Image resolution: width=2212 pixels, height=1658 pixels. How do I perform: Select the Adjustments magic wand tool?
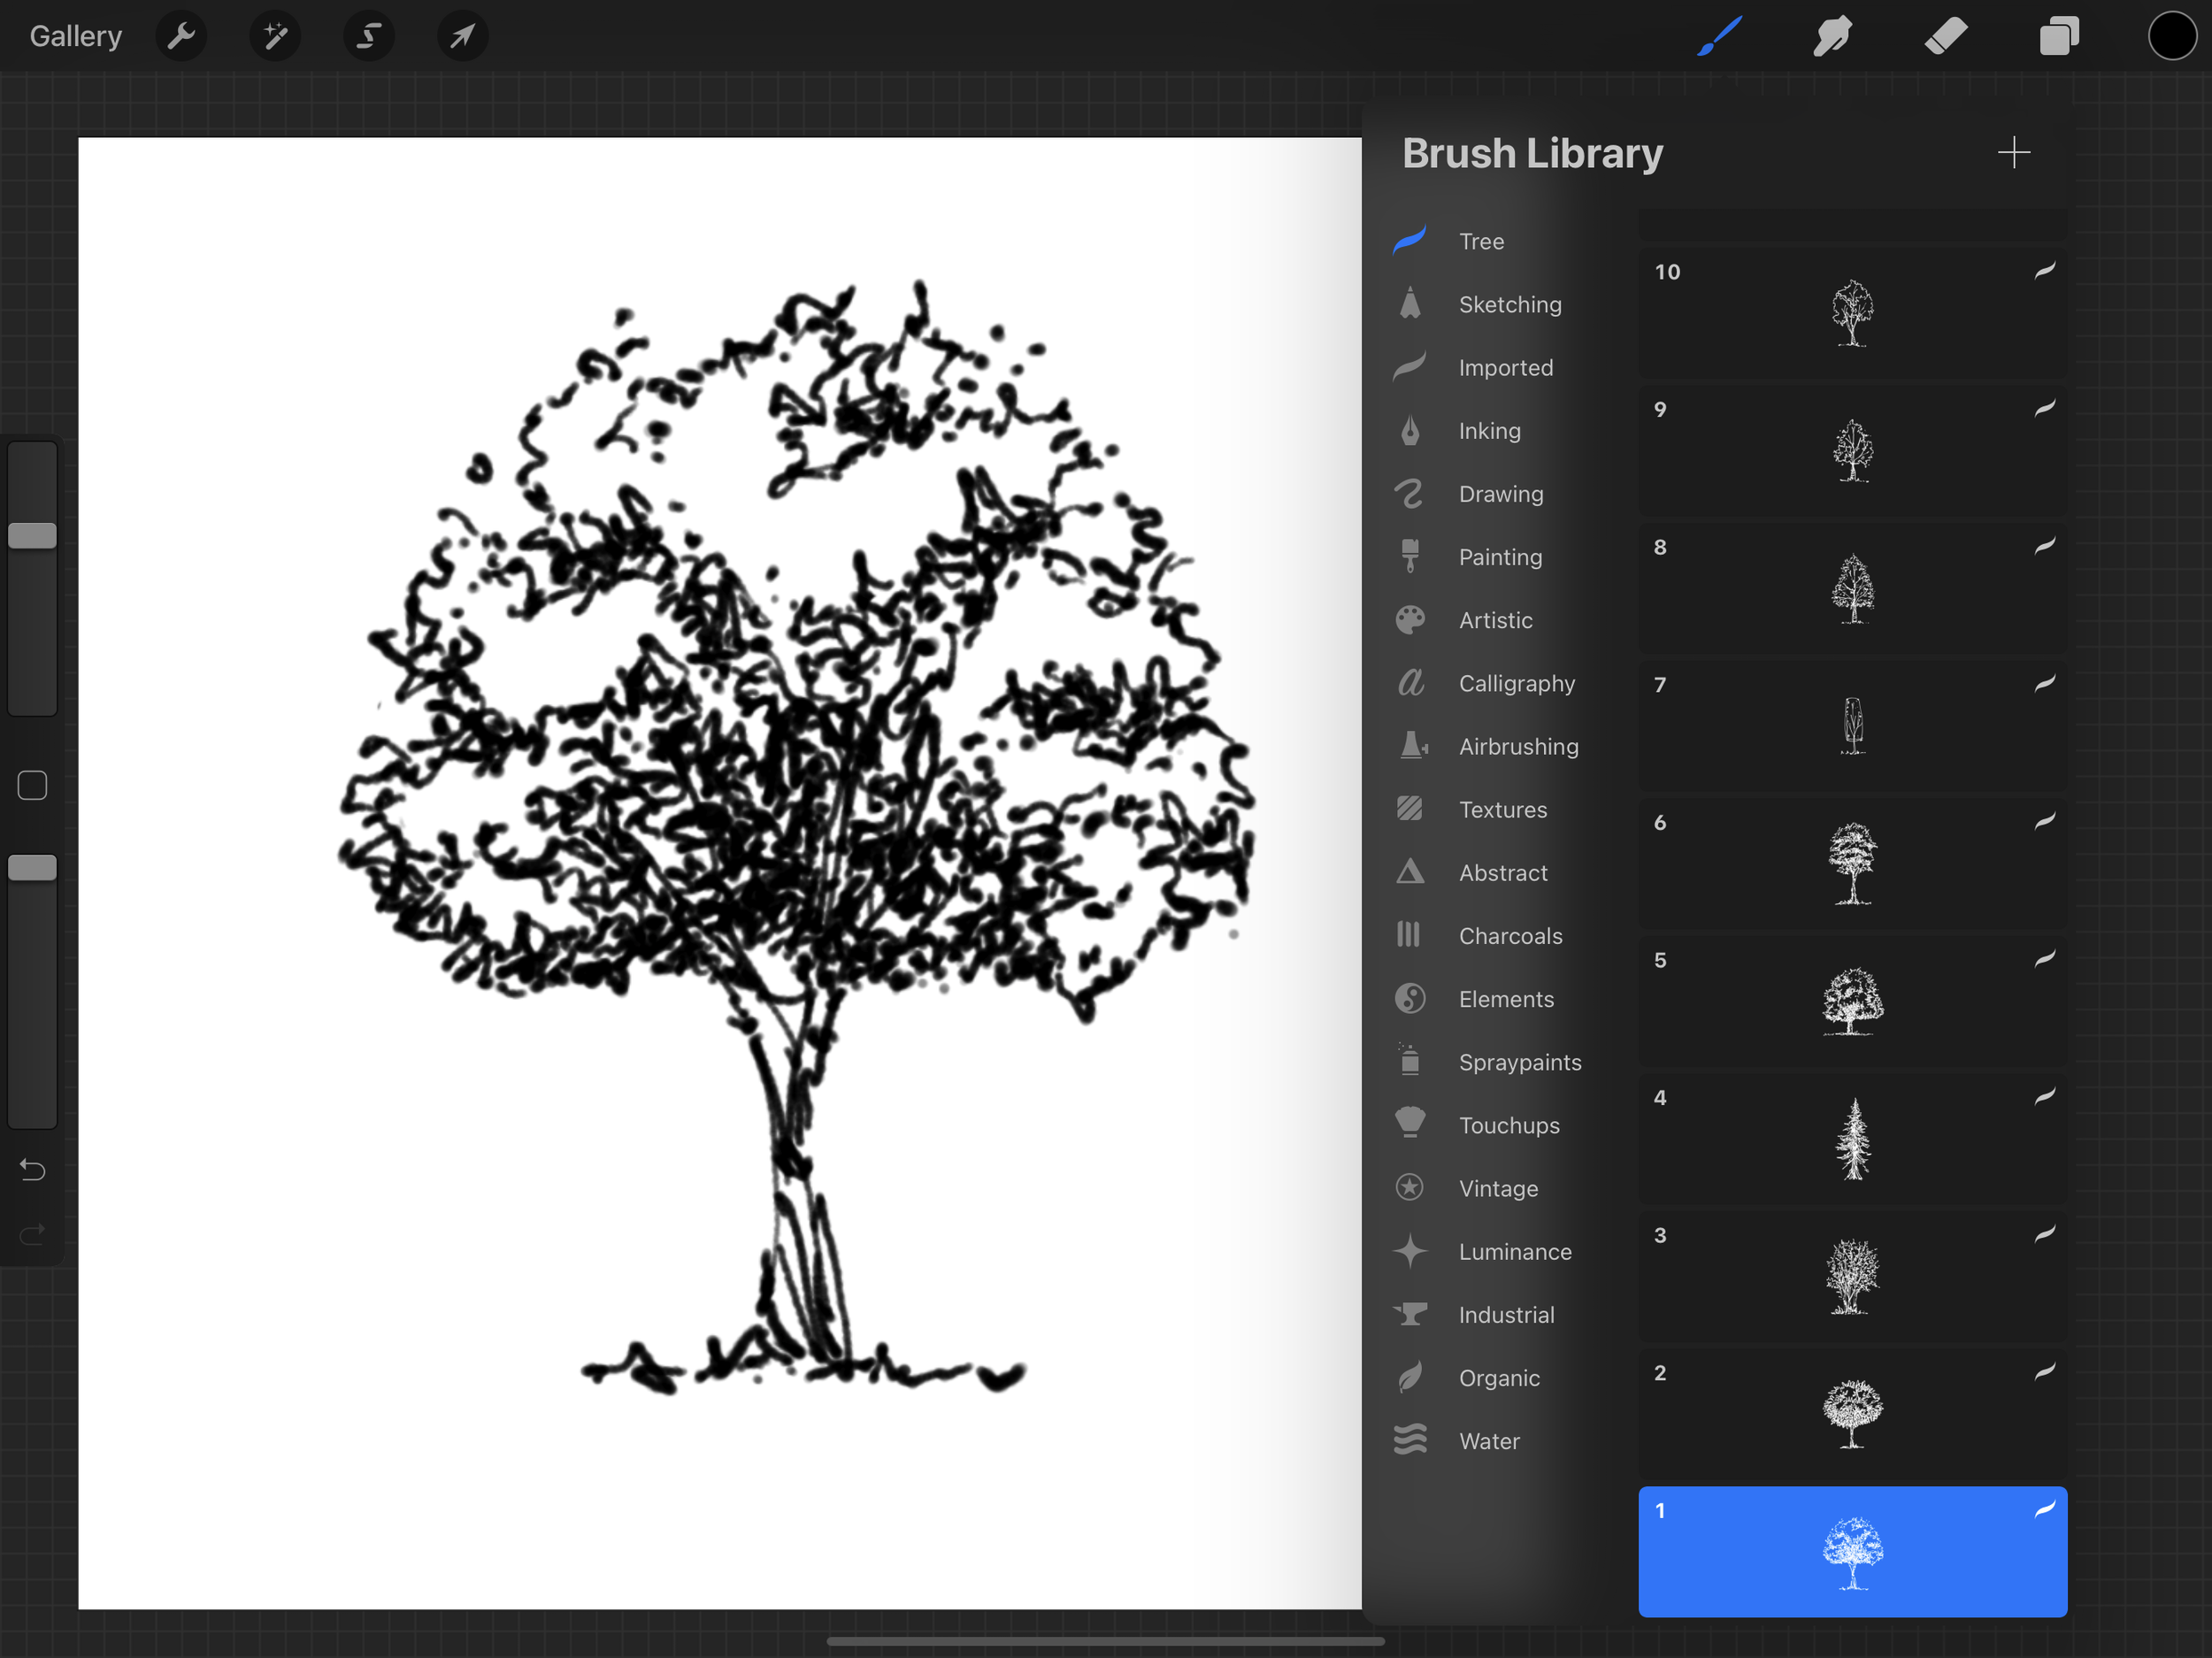tap(274, 36)
